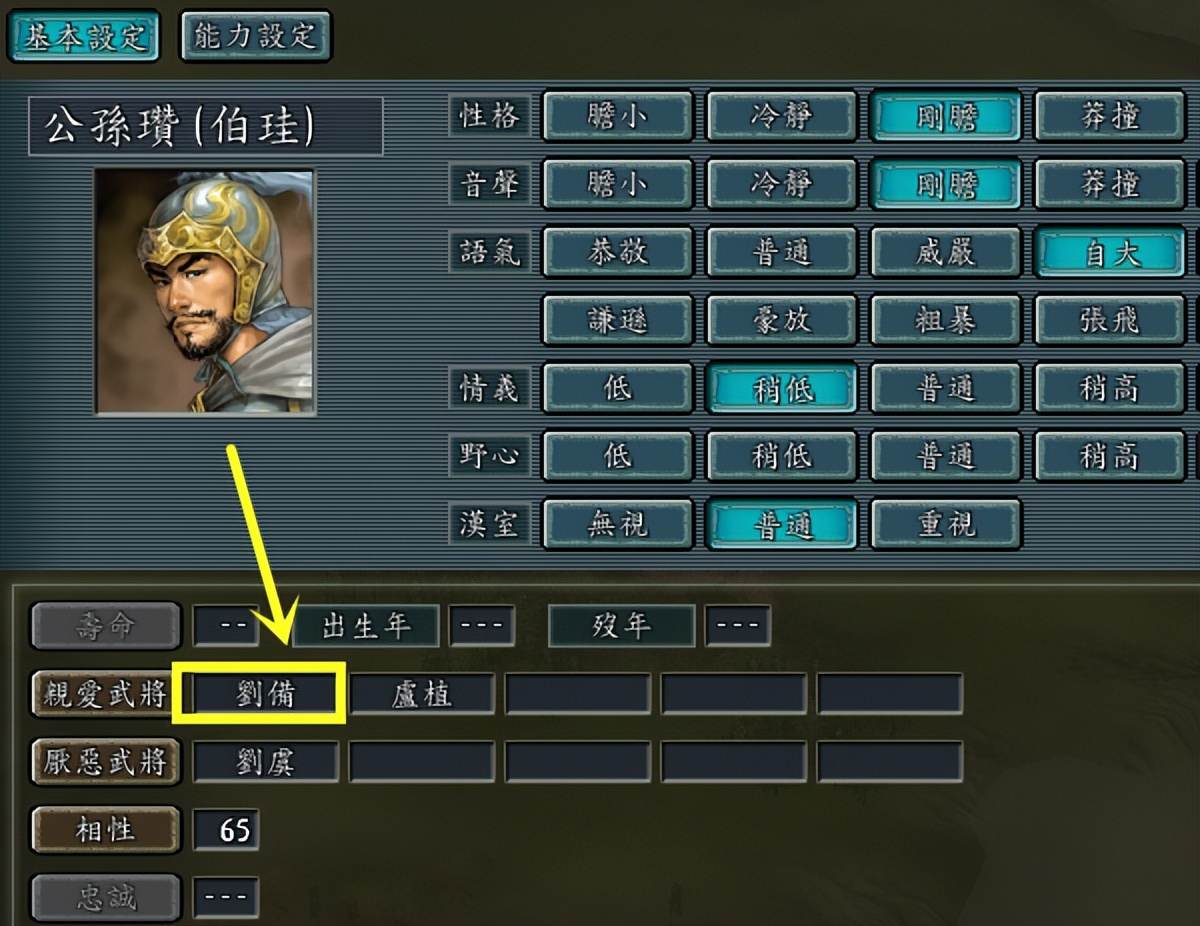
Task: Click the 親愛武將 button
Action: pyautogui.click(x=106, y=693)
